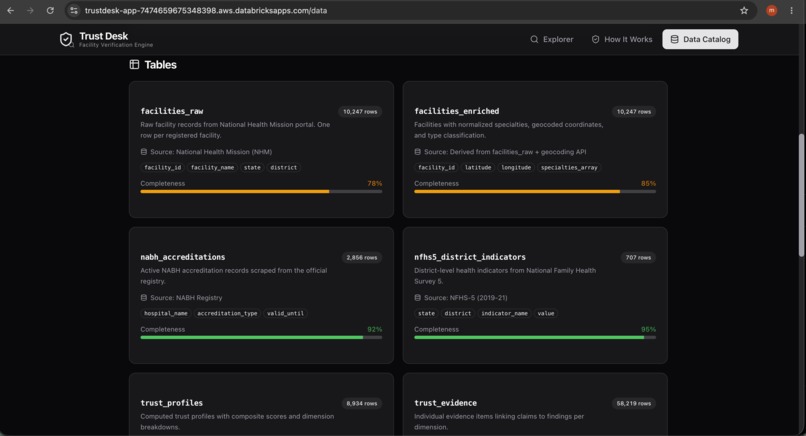
Task: Click the 58,219 rows badge
Action: 634,404
